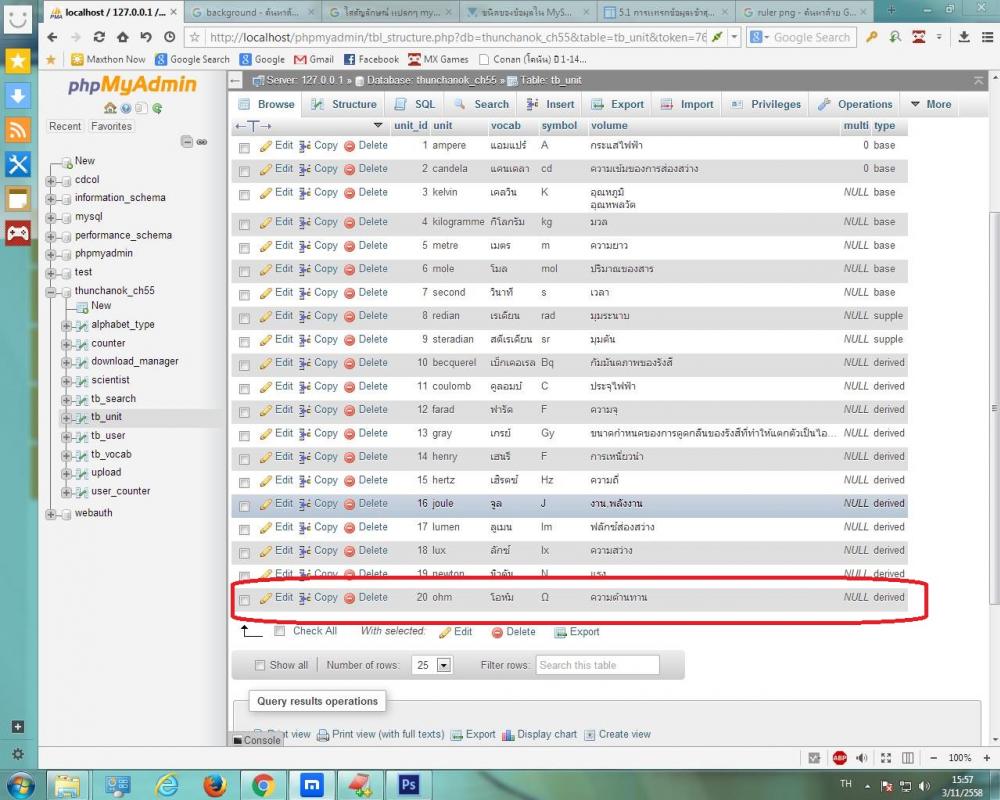Viewport: 1000px width, 800px height.
Task: Tick the checkbox for joule row
Action: coord(244,506)
